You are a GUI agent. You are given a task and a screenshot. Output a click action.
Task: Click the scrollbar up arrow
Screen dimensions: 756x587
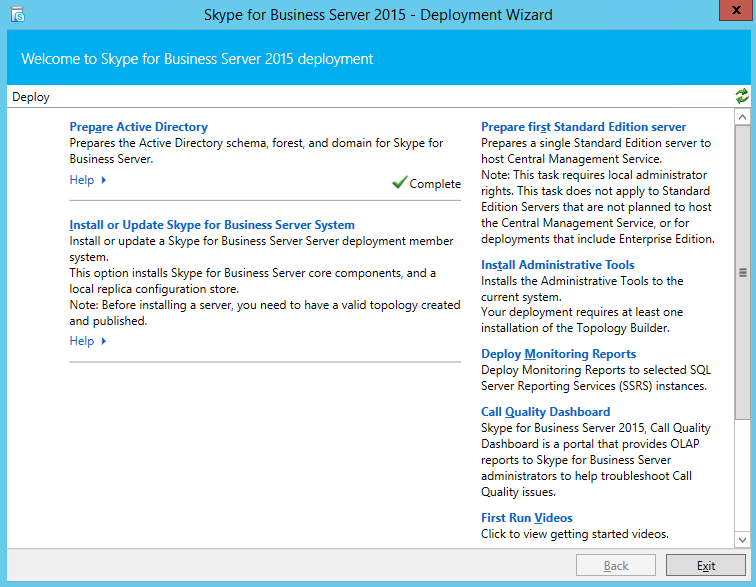[742, 117]
